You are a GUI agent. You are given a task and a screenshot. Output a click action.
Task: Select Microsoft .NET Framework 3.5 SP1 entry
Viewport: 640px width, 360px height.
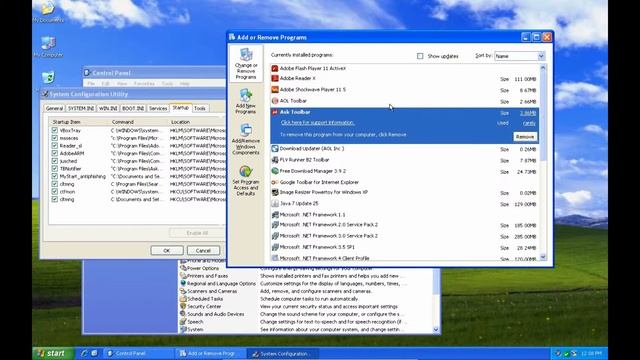[404, 247]
